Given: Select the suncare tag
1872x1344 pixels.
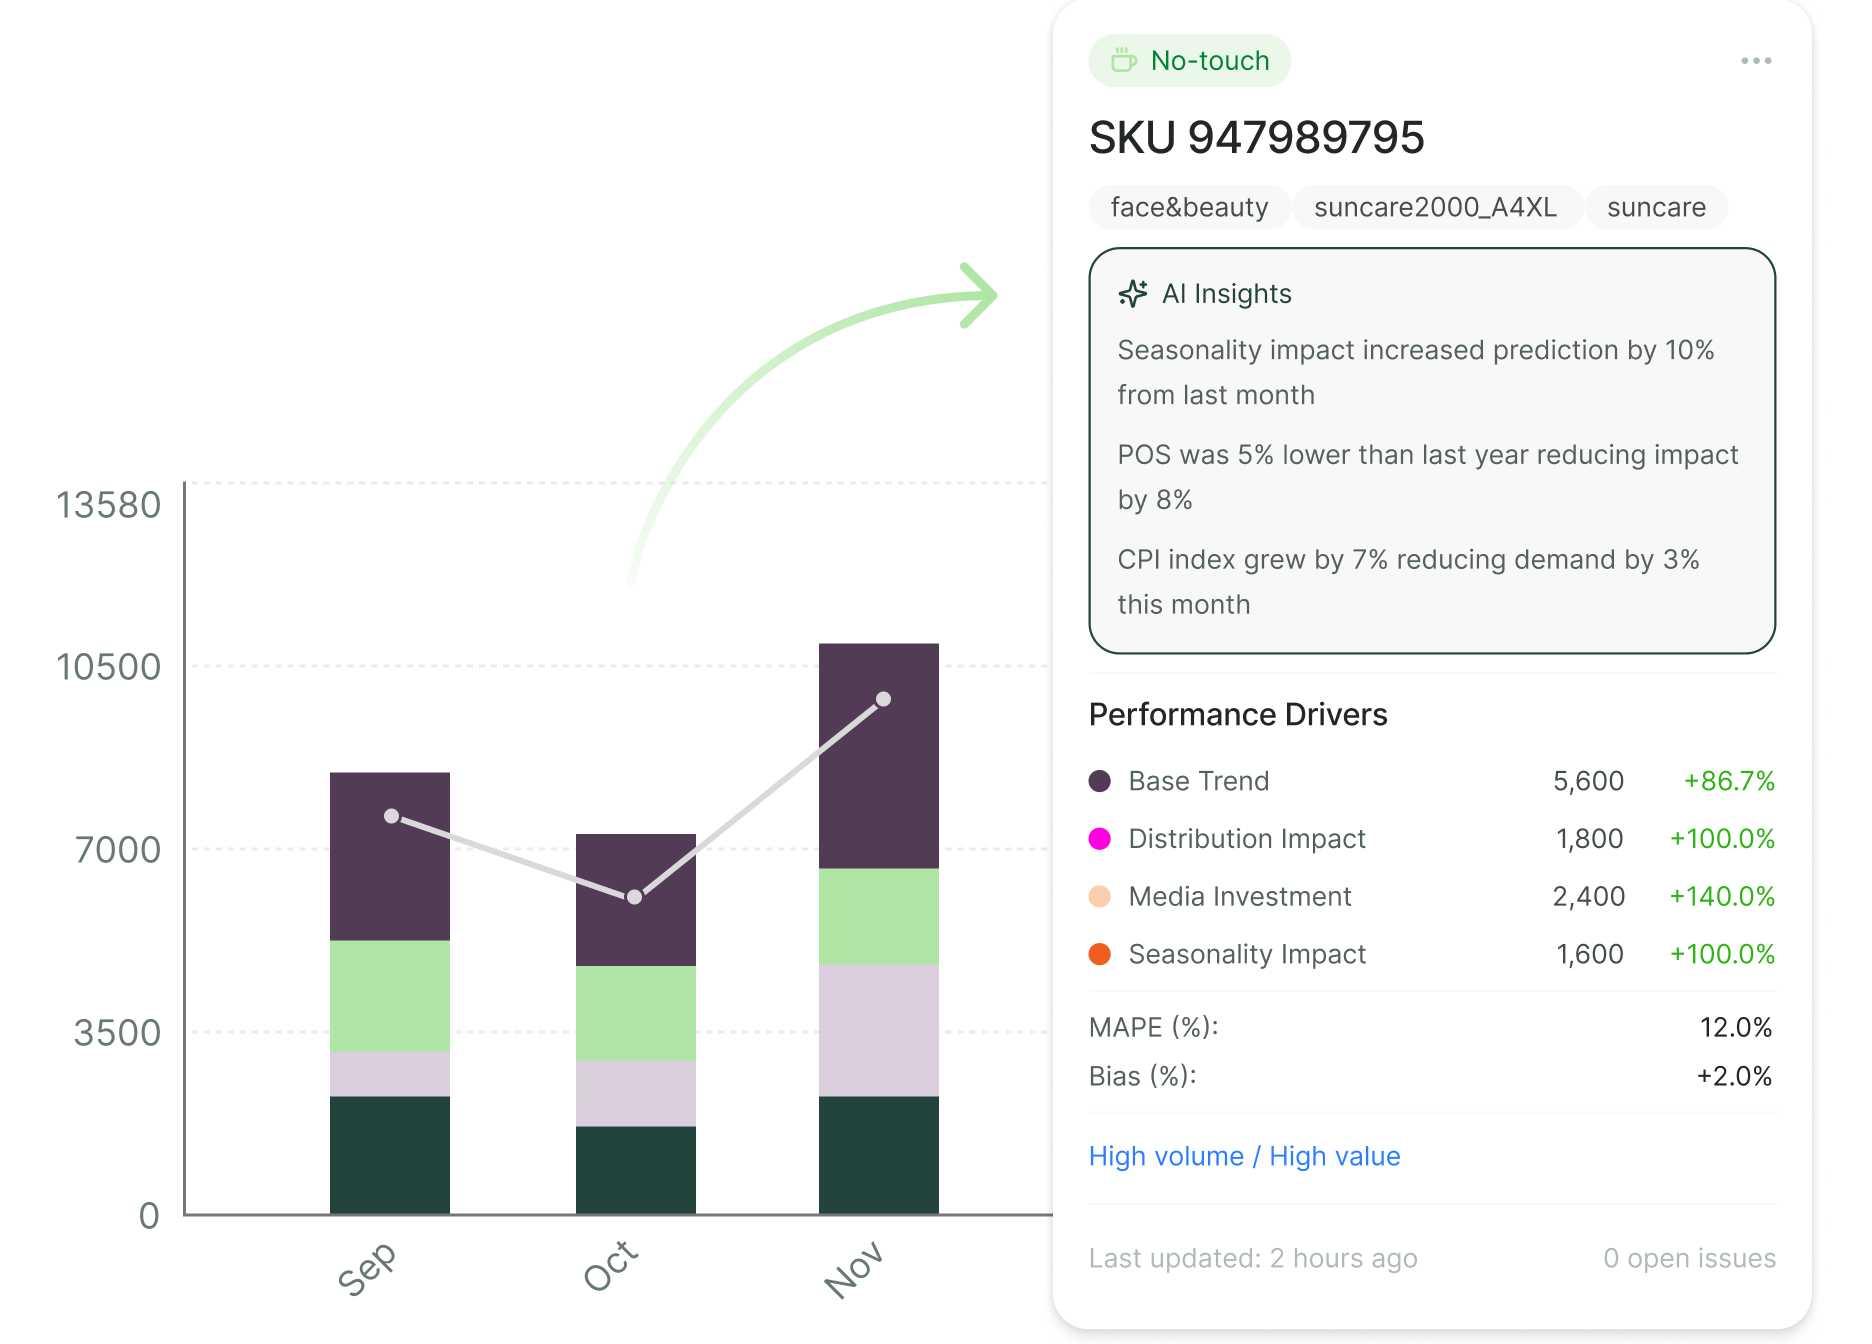Looking at the screenshot, I should pyautogui.click(x=1656, y=207).
